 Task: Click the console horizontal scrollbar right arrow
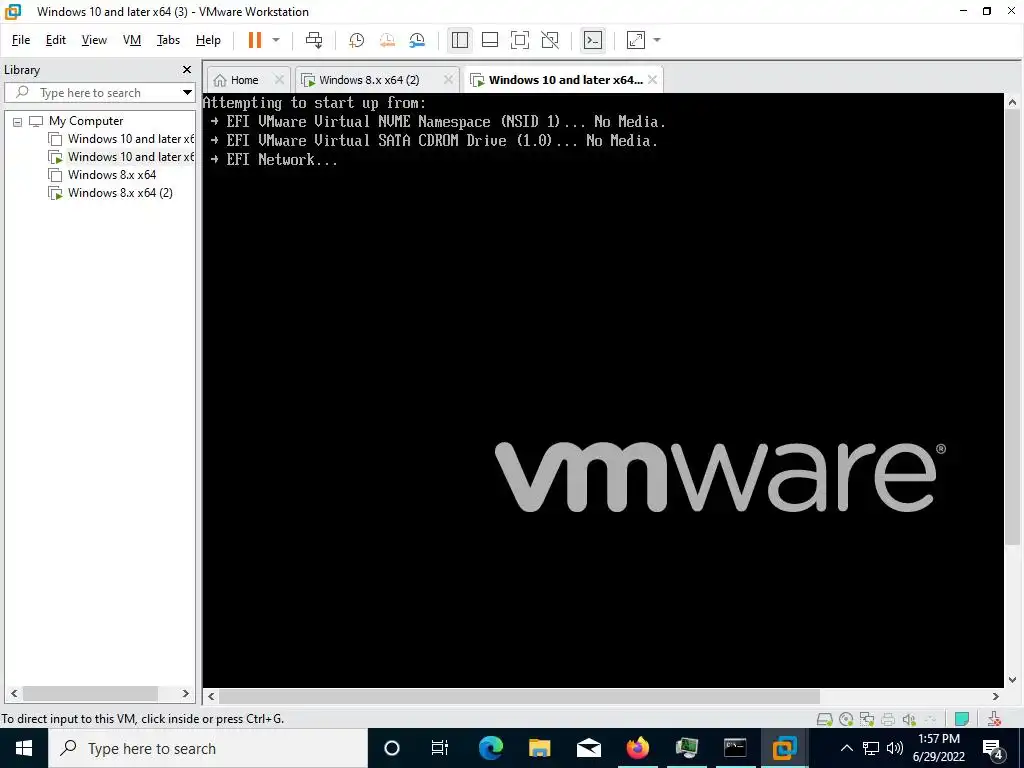click(996, 696)
